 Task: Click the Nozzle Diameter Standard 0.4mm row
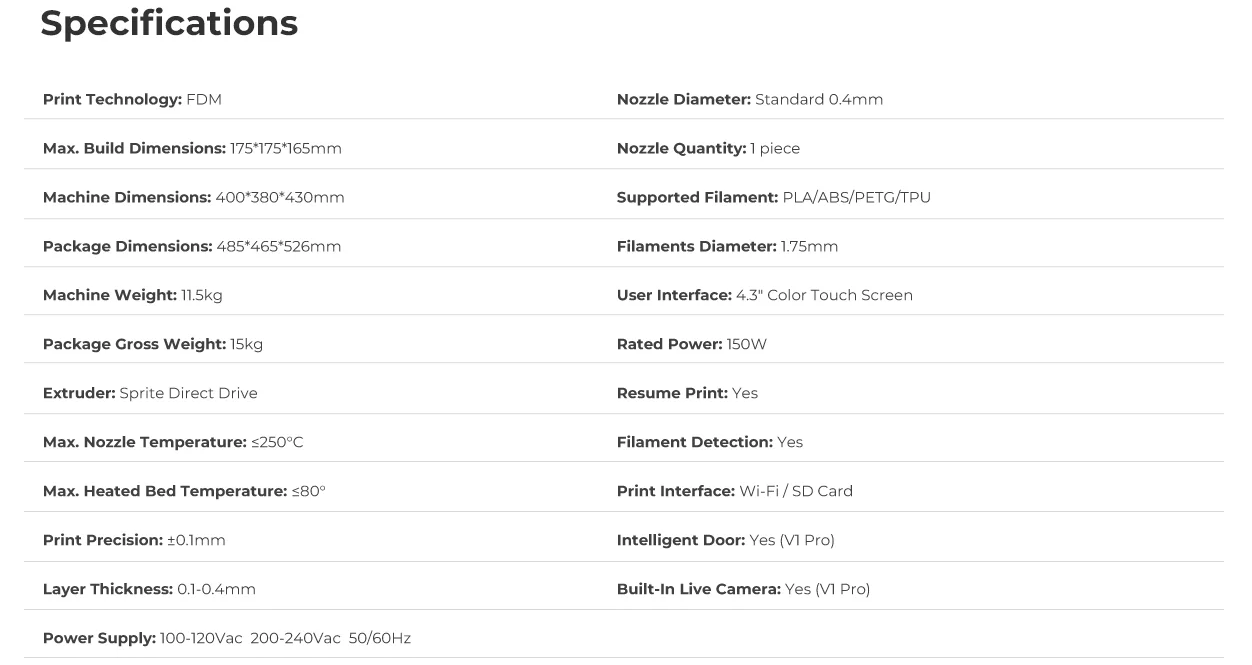click(x=749, y=99)
